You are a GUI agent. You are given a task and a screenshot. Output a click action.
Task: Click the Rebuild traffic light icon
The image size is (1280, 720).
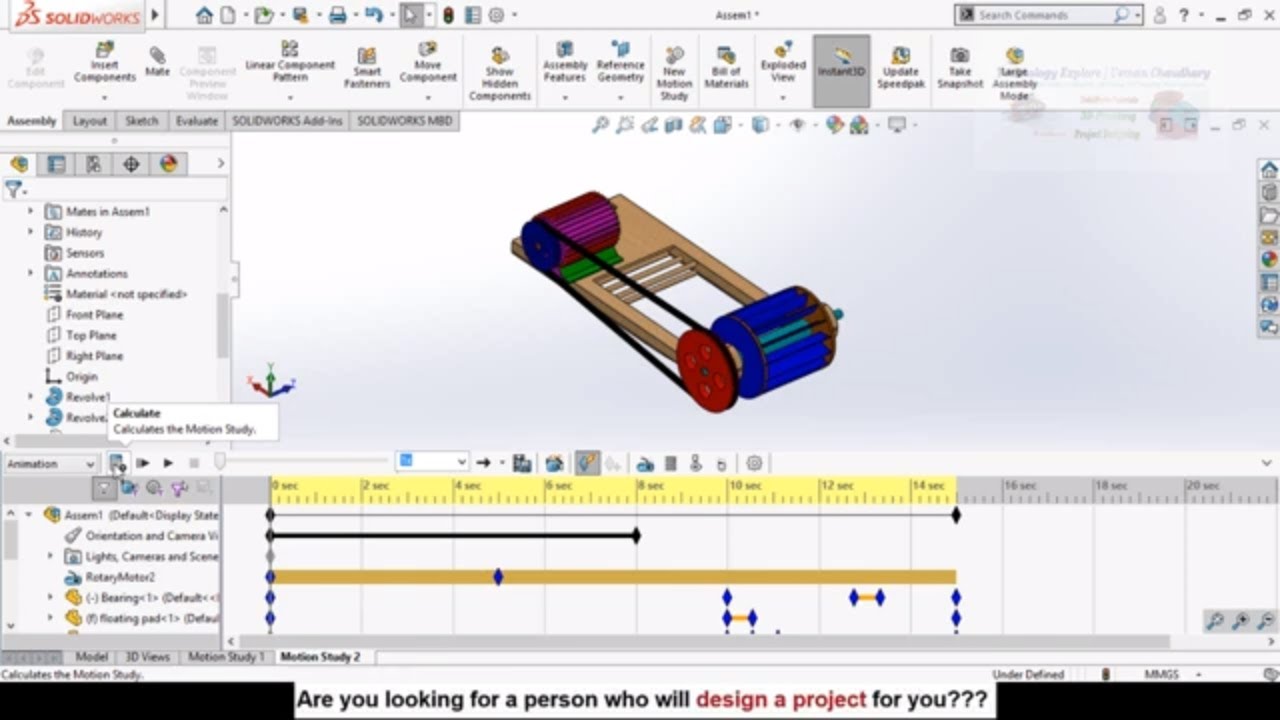[448, 15]
